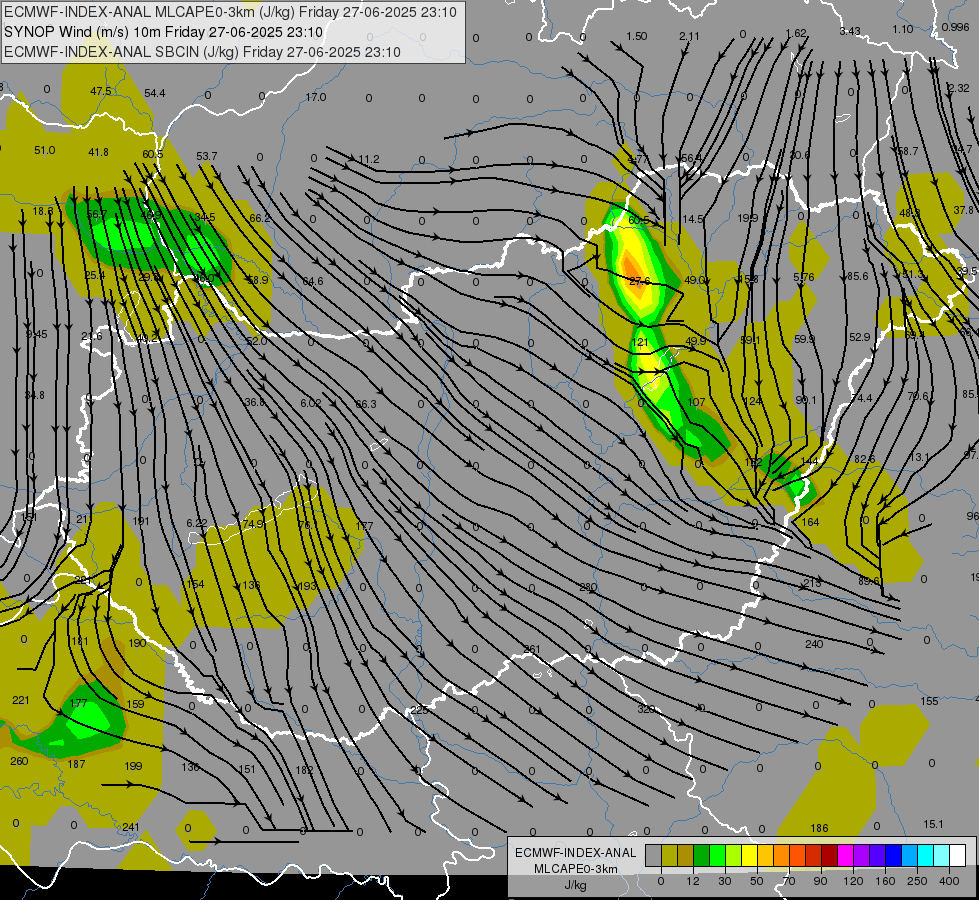The width and height of the screenshot is (979, 900).
Task: Click the map value 155
Action: (929, 701)
